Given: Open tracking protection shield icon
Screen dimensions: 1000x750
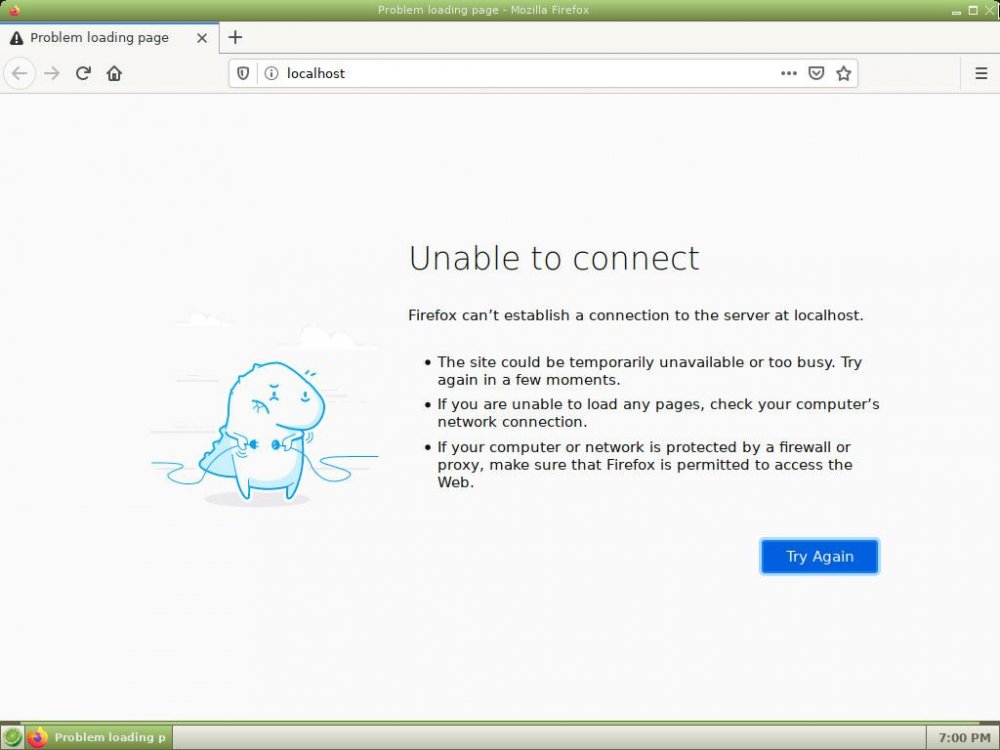Looking at the screenshot, I should pyautogui.click(x=243, y=73).
